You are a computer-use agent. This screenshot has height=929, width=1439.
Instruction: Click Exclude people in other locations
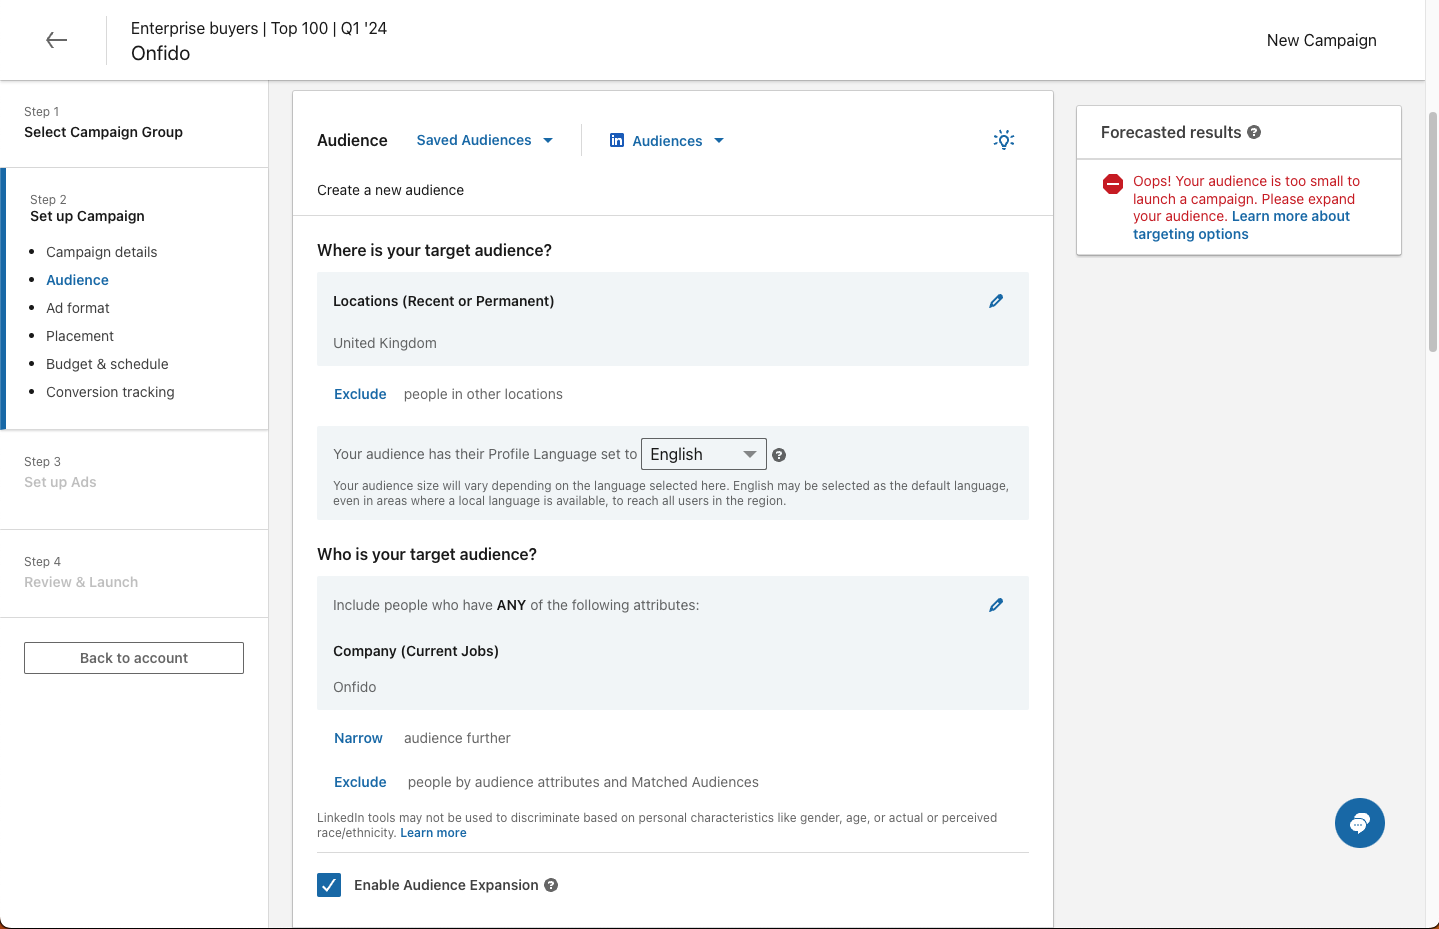360,394
